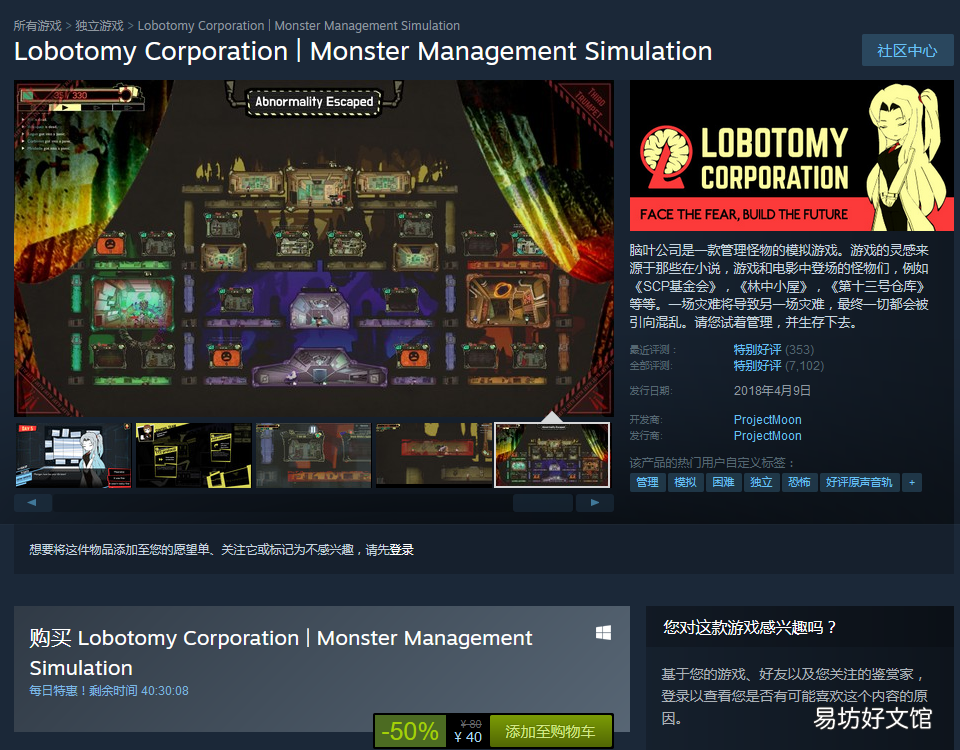This screenshot has width=960, height=750.
Task: Select the 恐怖 tag
Action: (x=800, y=482)
